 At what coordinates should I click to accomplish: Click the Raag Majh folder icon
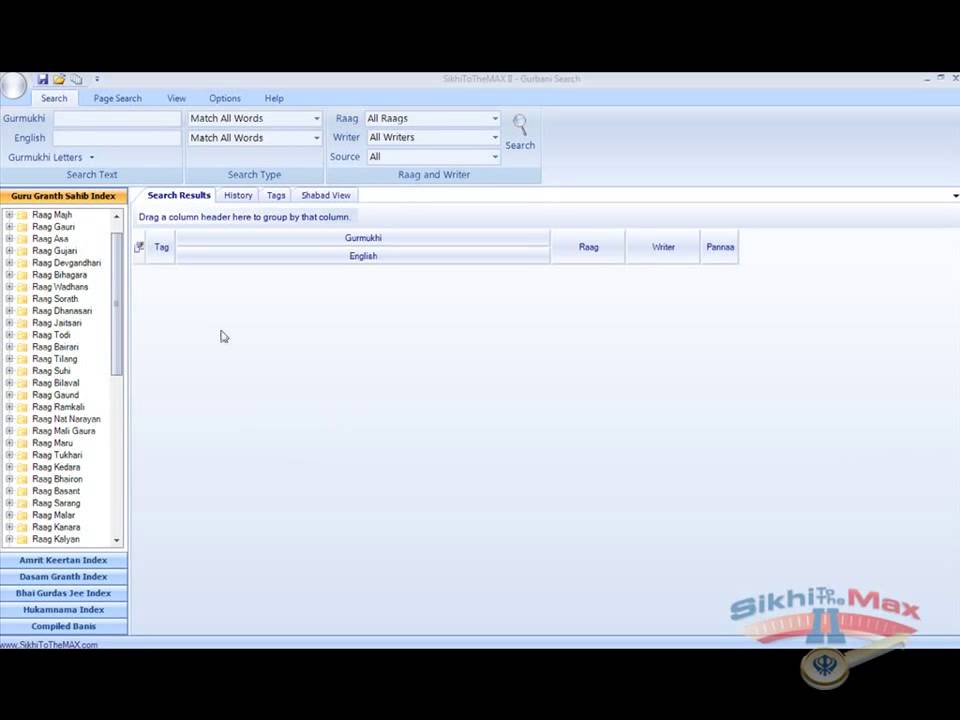(23, 215)
